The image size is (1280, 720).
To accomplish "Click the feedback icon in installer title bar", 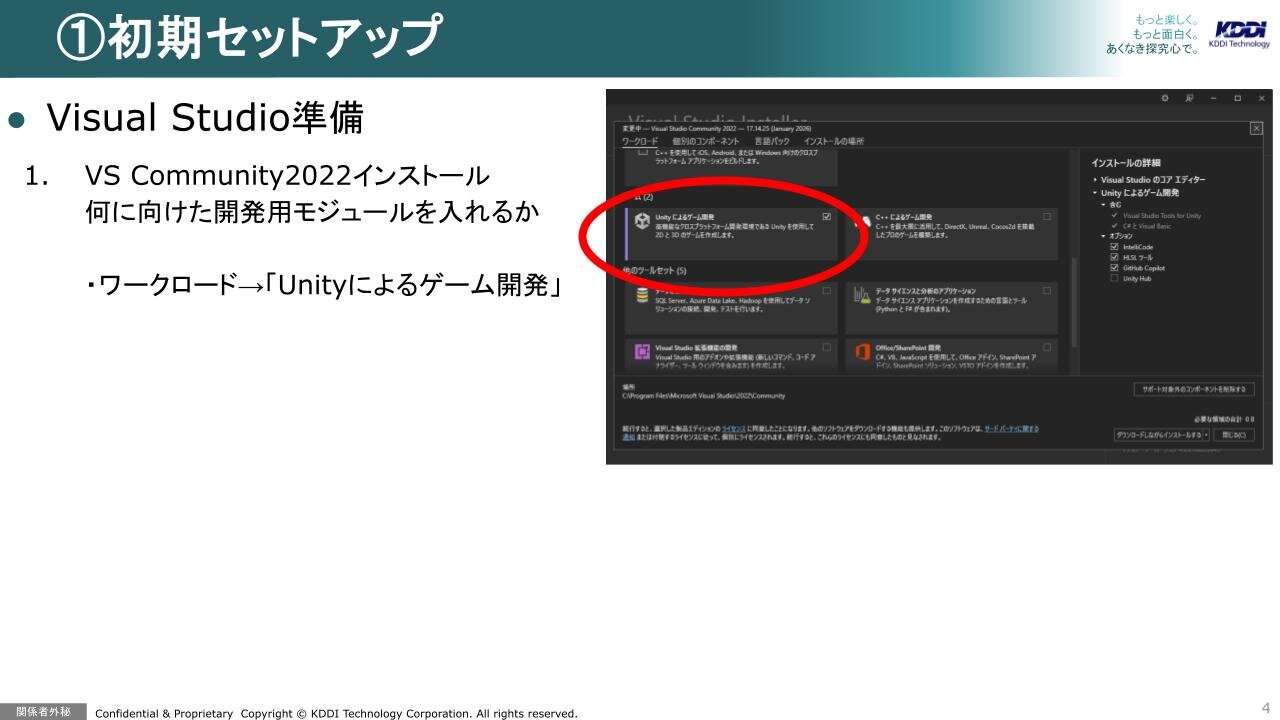I will click(1189, 98).
